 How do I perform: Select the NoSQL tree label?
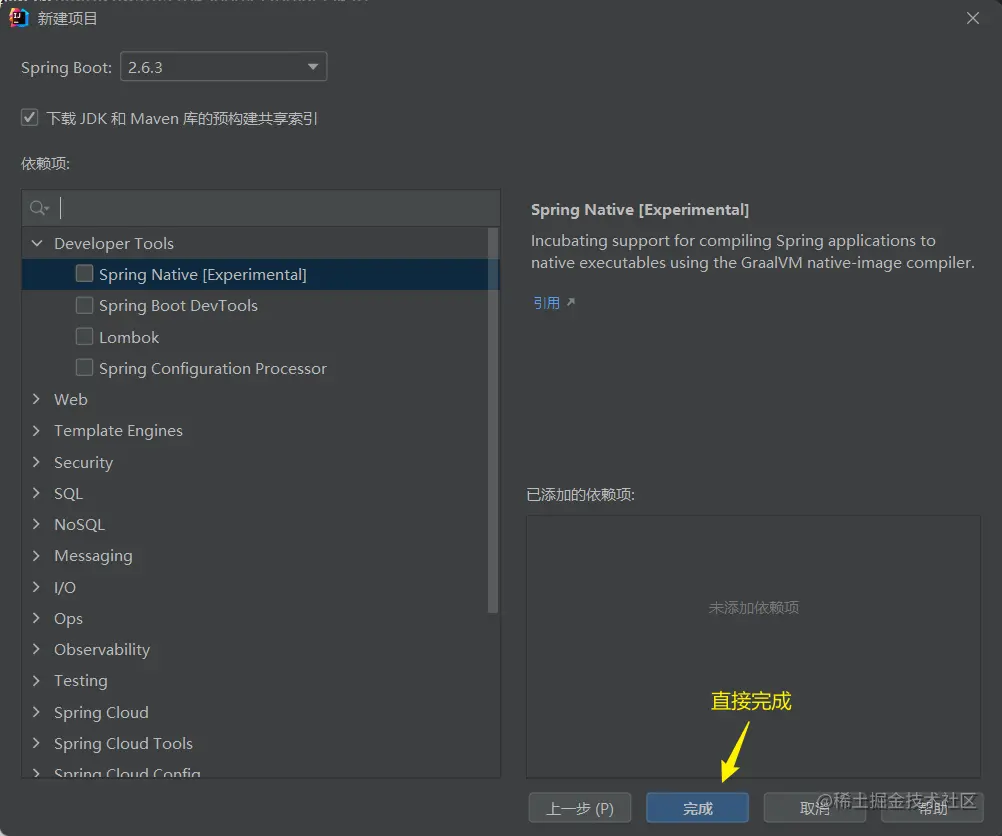point(79,525)
